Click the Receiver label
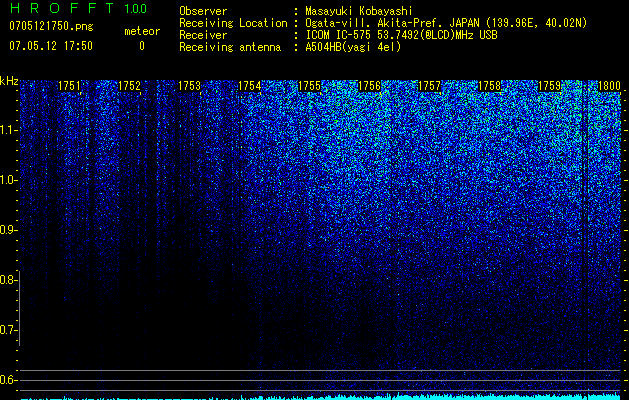The image size is (629, 400). (203, 35)
